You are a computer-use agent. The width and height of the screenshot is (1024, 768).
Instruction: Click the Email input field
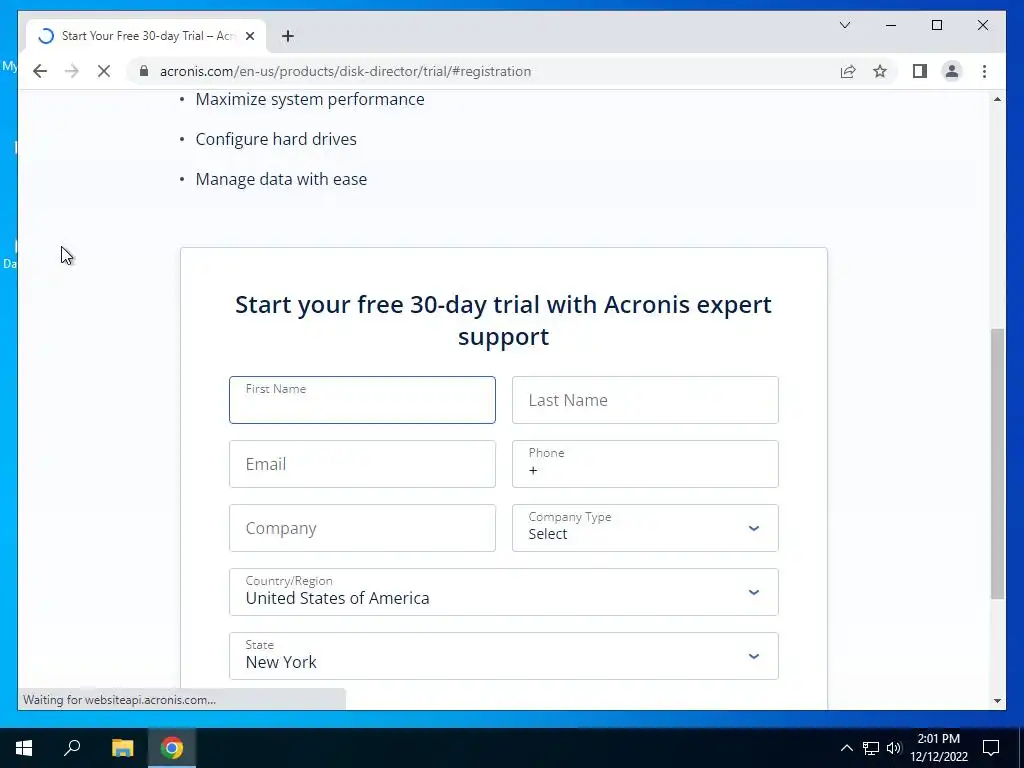coord(362,464)
